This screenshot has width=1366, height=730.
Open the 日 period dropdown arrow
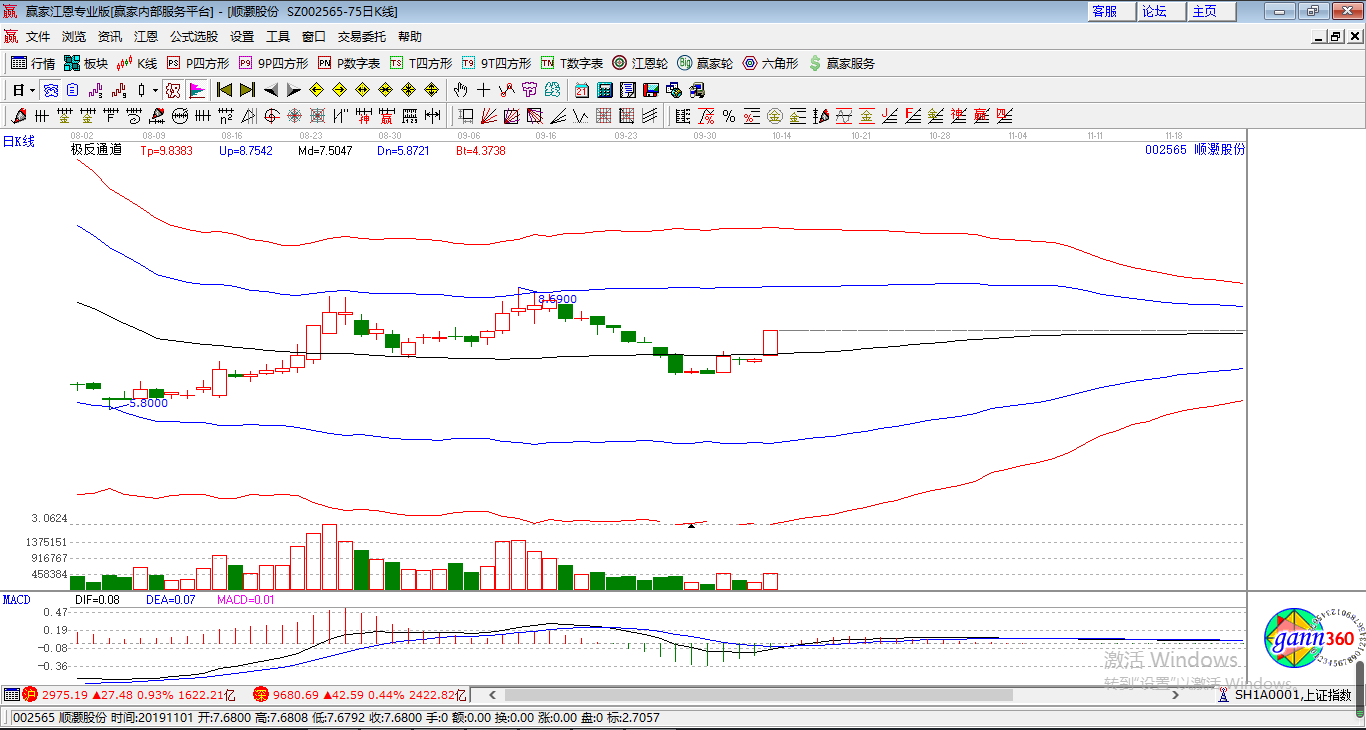[x=33, y=90]
